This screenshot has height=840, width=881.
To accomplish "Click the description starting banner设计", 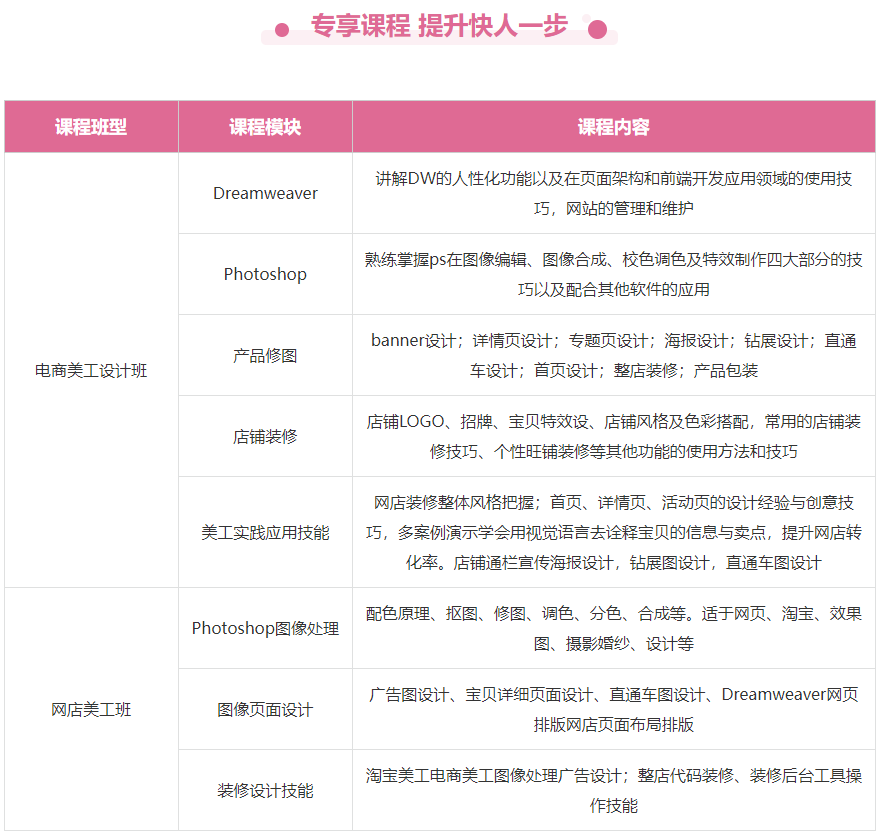I will (x=614, y=355).
